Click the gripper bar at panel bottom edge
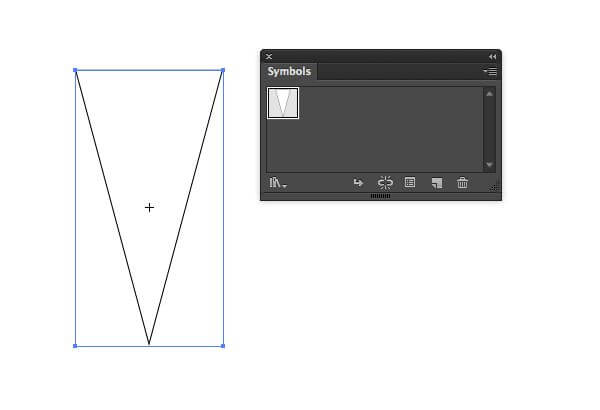600x410 pixels. point(381,196)
